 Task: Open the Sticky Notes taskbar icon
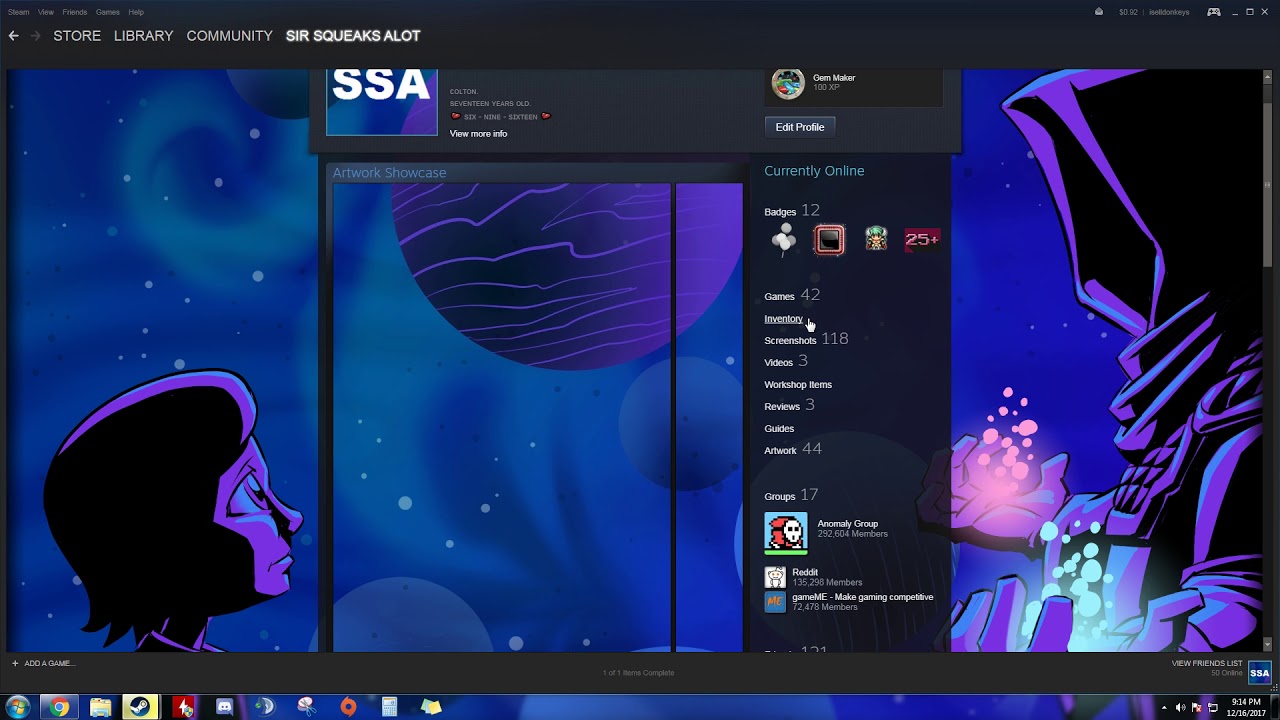coord(431,707)
